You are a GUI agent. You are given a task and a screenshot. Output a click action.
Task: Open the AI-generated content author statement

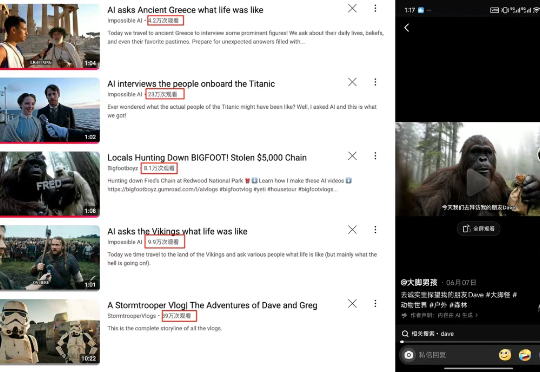440,315
